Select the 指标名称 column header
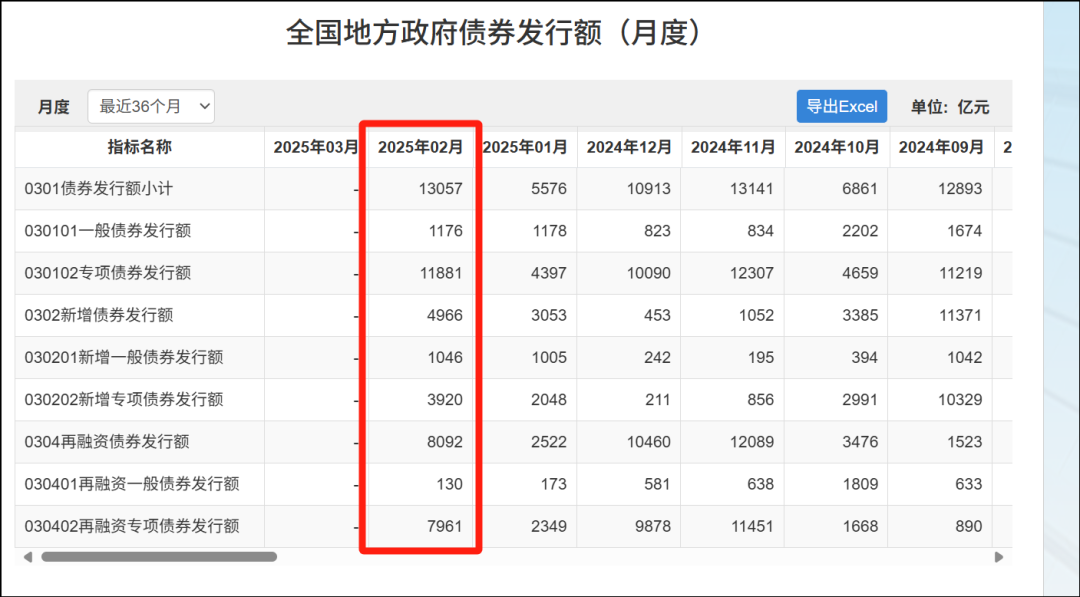Viewport: 1080px width, 597px height. pos(140,147)
